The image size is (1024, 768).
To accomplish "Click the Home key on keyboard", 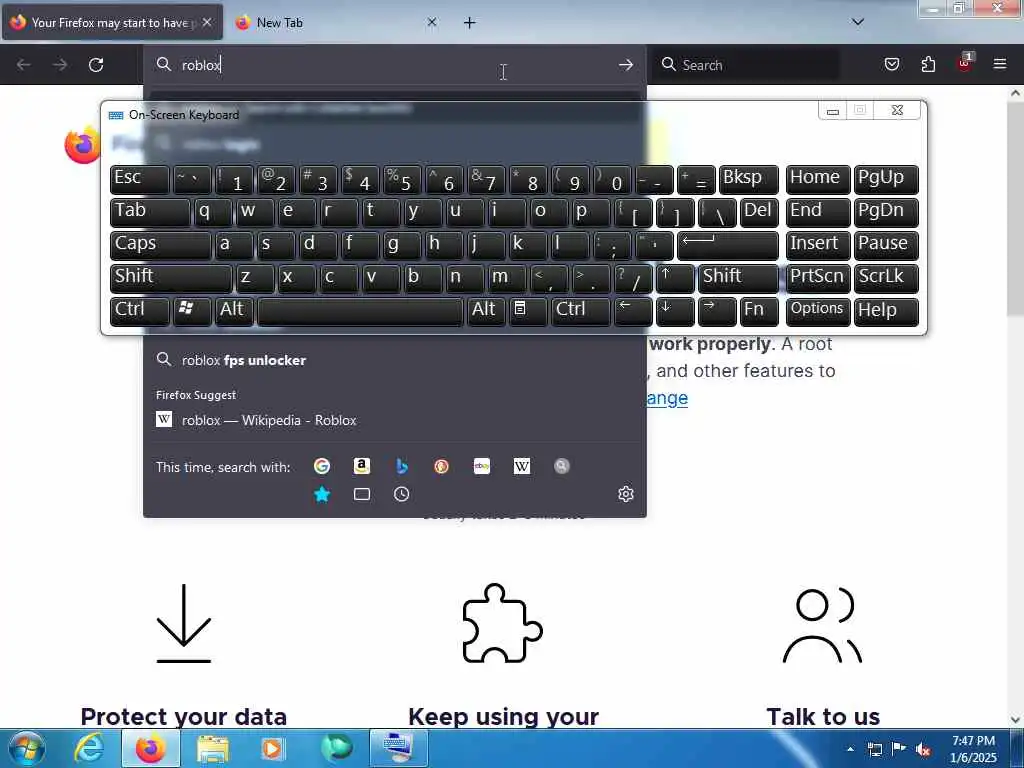I will pyautogui.click(x=818, y=180).
